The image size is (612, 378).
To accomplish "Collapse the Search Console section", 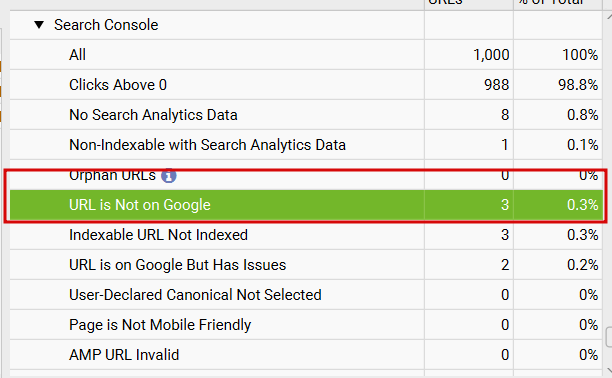I will pos(39,25).
